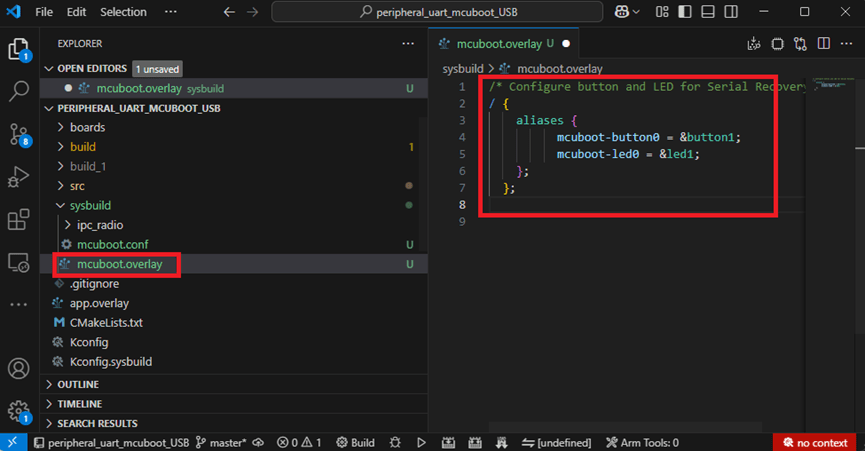Open the Search view in activity bar

pyautogui.click(x=18, y=91)
